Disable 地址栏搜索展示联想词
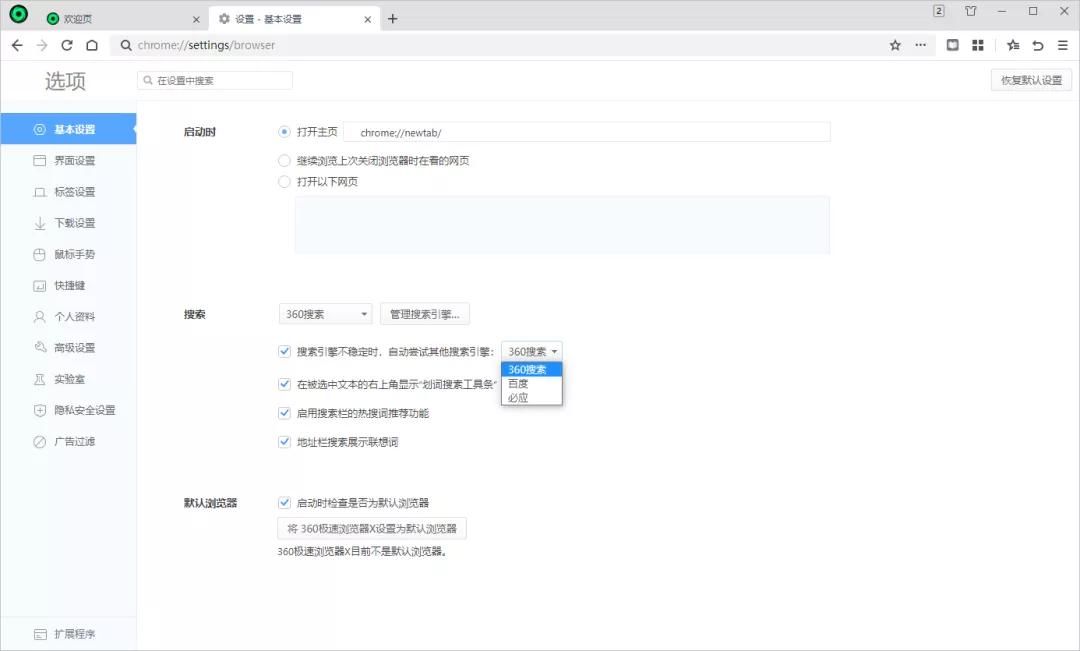 pos(285,441)
